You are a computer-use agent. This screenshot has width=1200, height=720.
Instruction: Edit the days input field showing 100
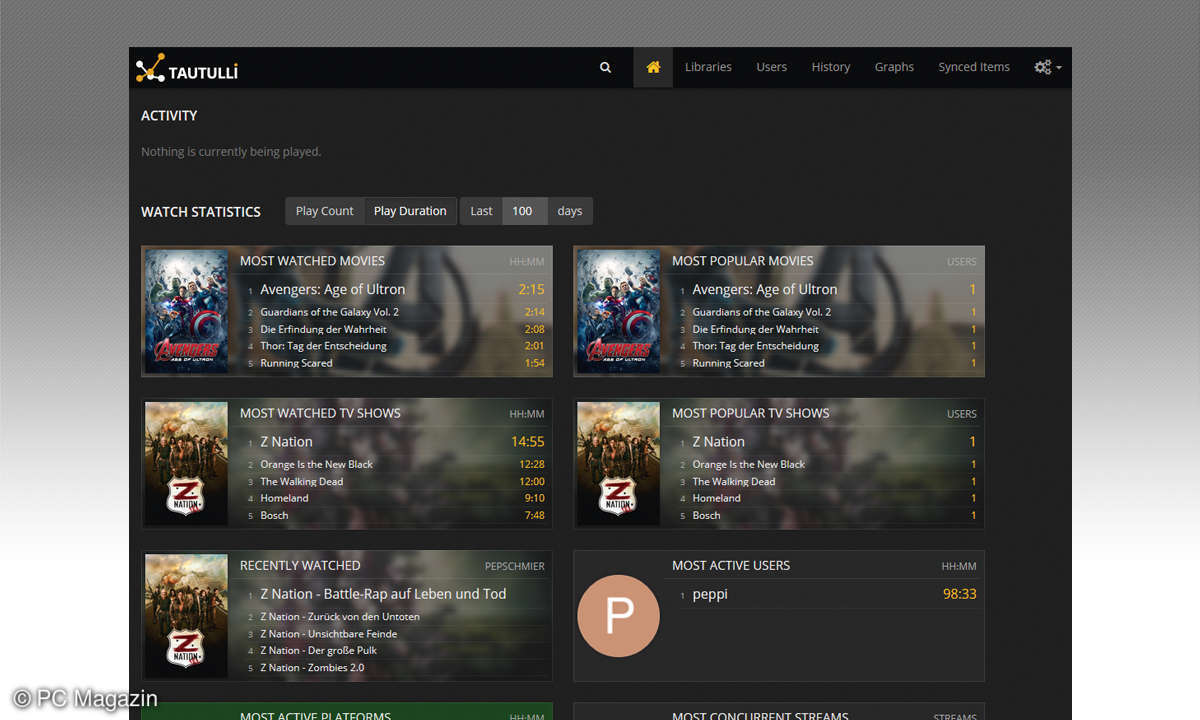(x=524, y=211)
